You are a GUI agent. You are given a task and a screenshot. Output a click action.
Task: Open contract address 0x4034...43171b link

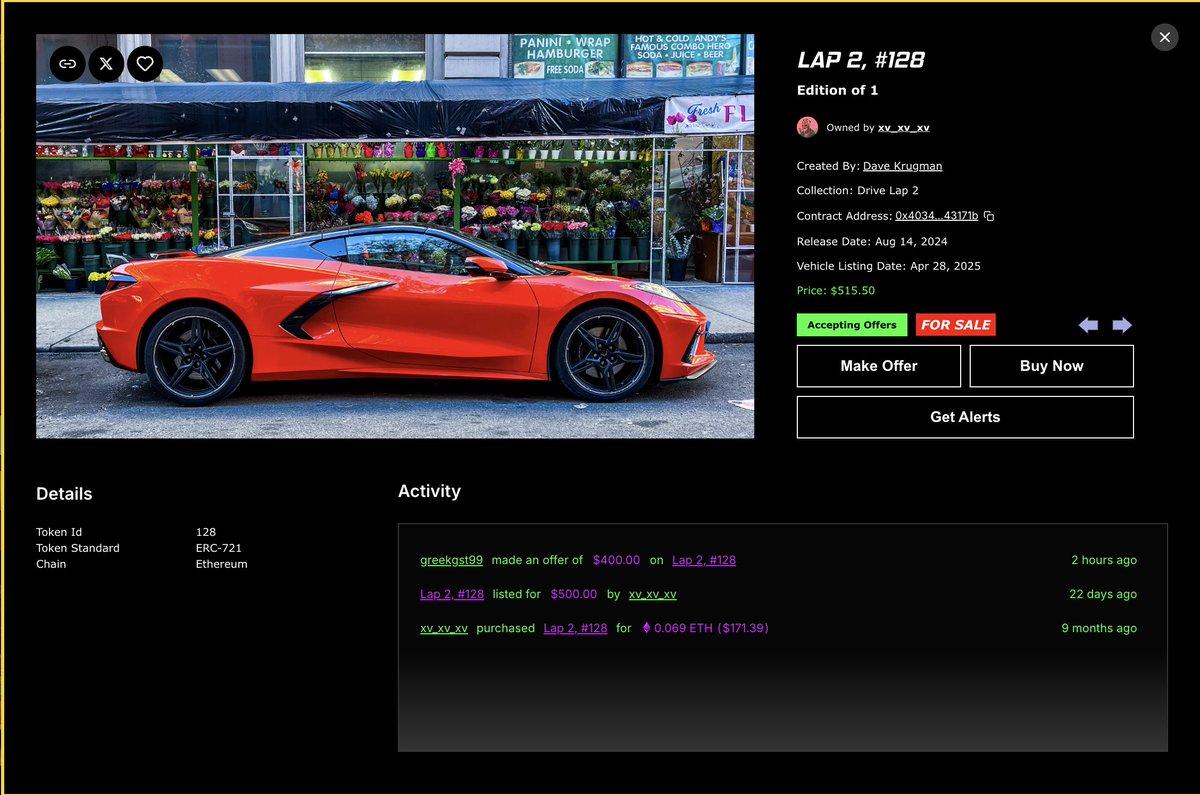936,216
